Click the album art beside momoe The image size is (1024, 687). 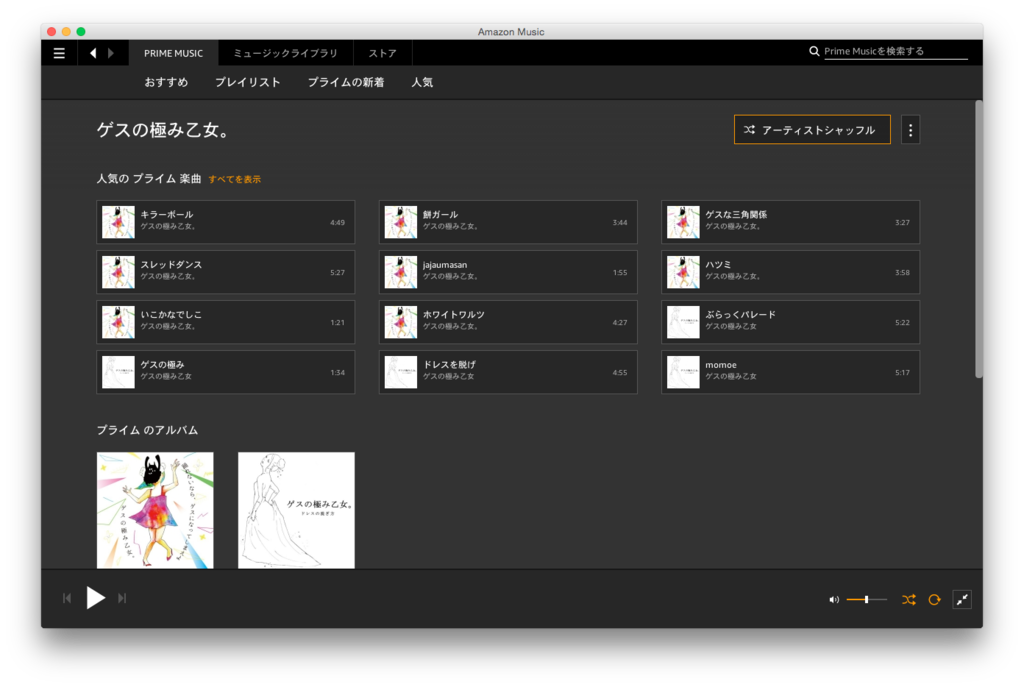coord(683,372)
